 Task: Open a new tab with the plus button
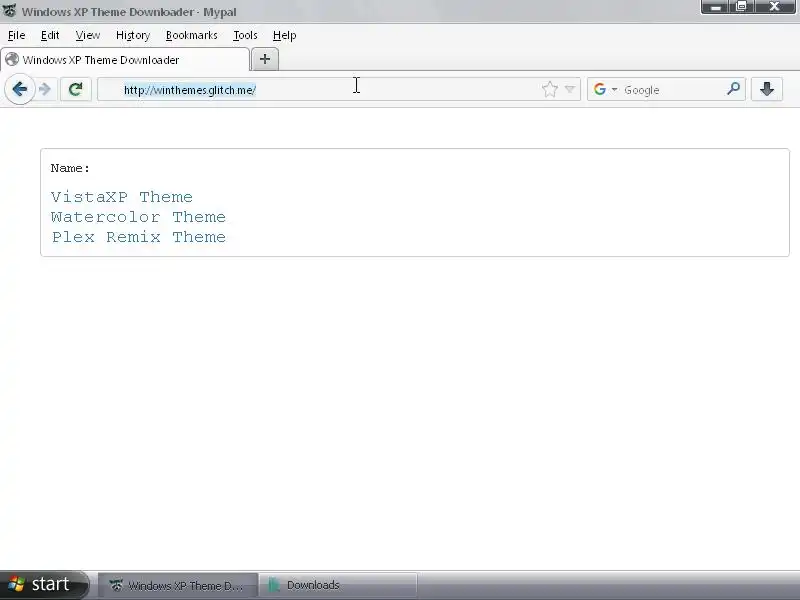(x=265, y=59)
